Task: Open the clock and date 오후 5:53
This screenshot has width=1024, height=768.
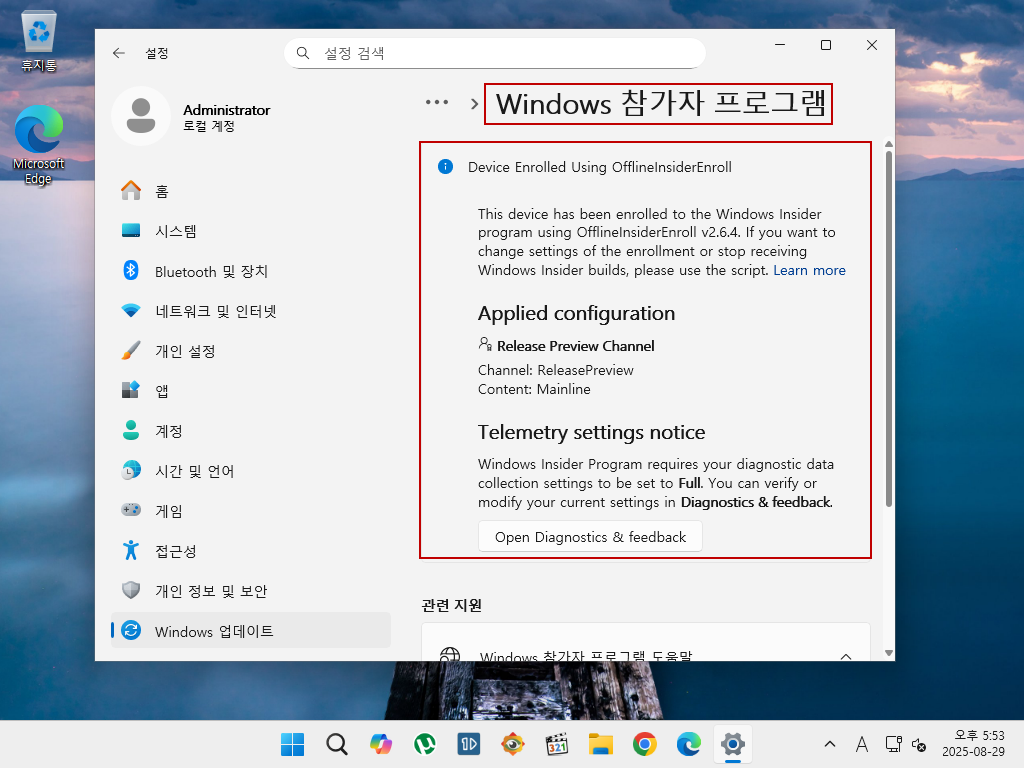Action: pos(973,744)
